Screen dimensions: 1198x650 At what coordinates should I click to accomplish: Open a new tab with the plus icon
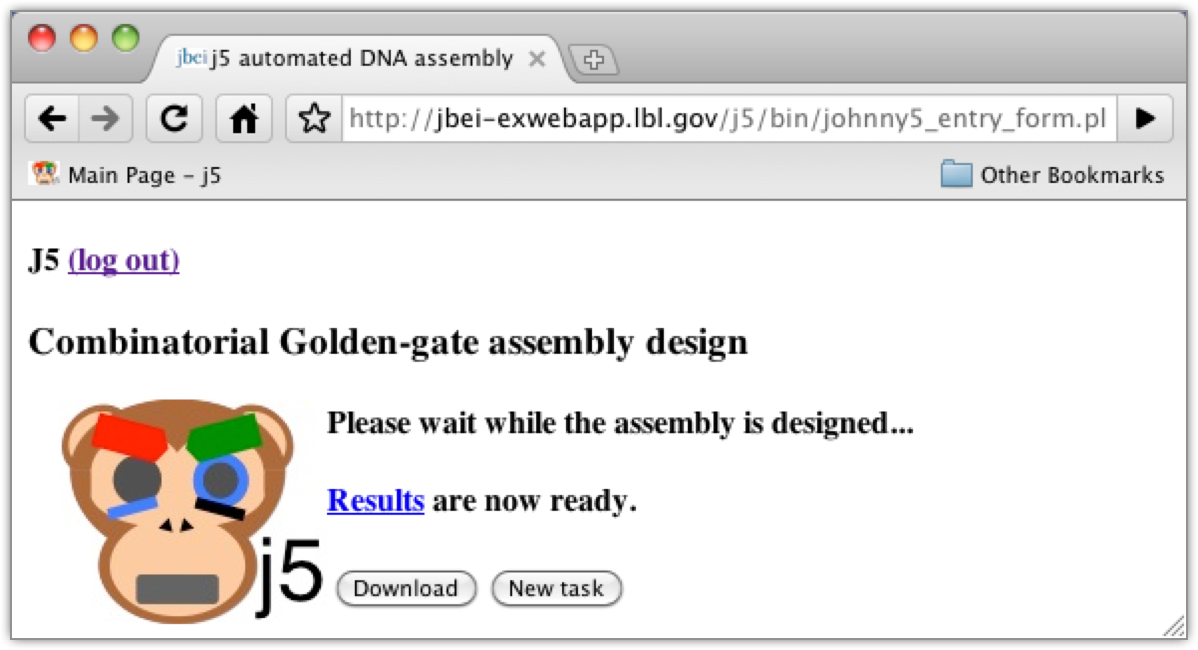594,60
